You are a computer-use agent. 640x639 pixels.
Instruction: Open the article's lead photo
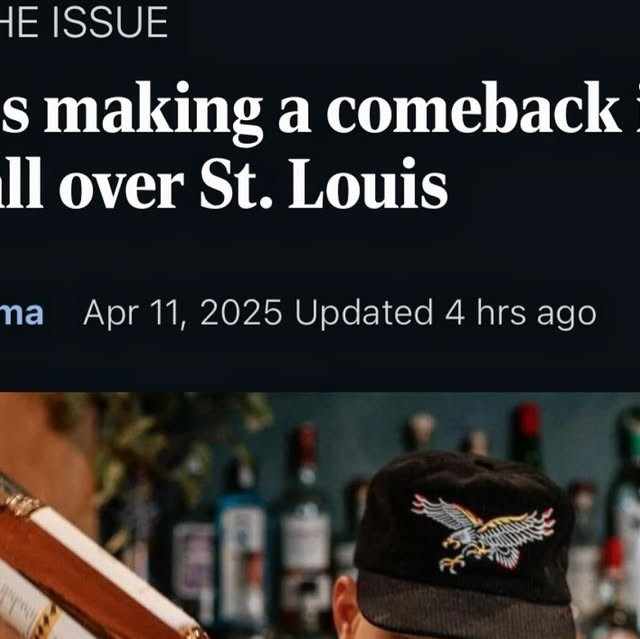(320, 515)
